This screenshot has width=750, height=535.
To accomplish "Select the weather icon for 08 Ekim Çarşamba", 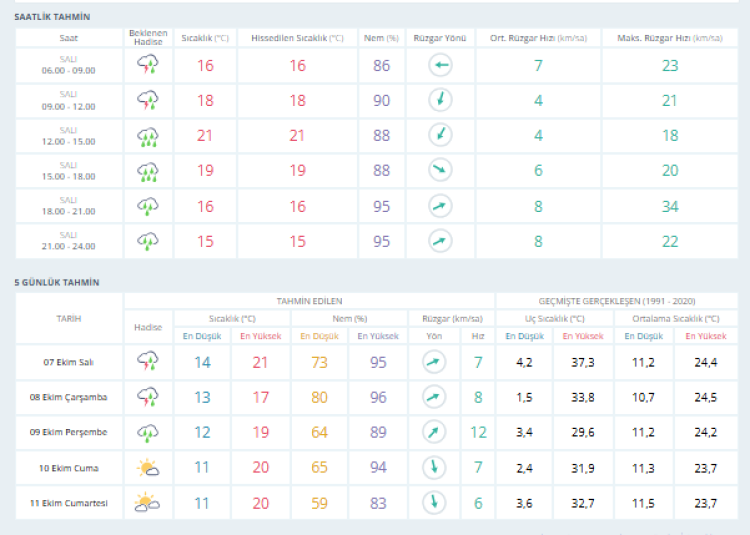I will click(147, 397).
